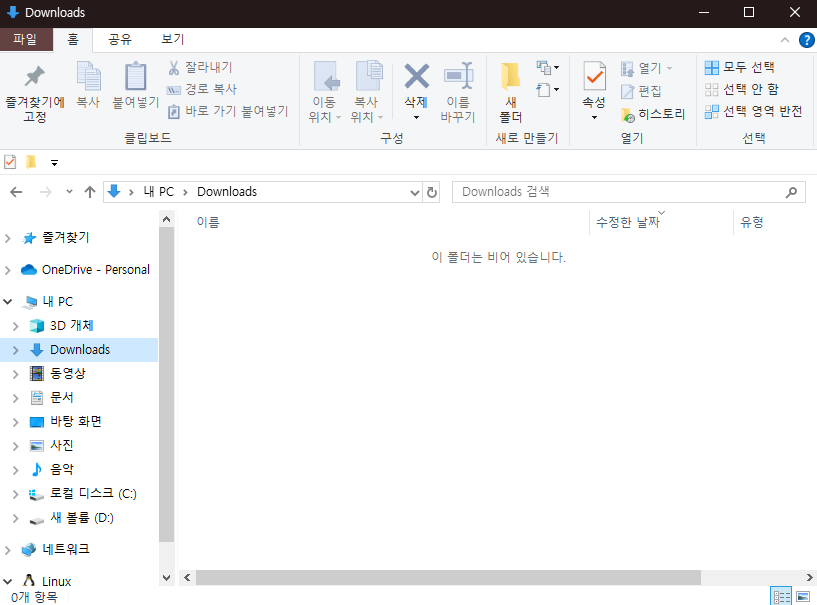Click the blue help question mark icon
Image resolution: width=817 pixels, height=605 pixels.
[806, 40]
